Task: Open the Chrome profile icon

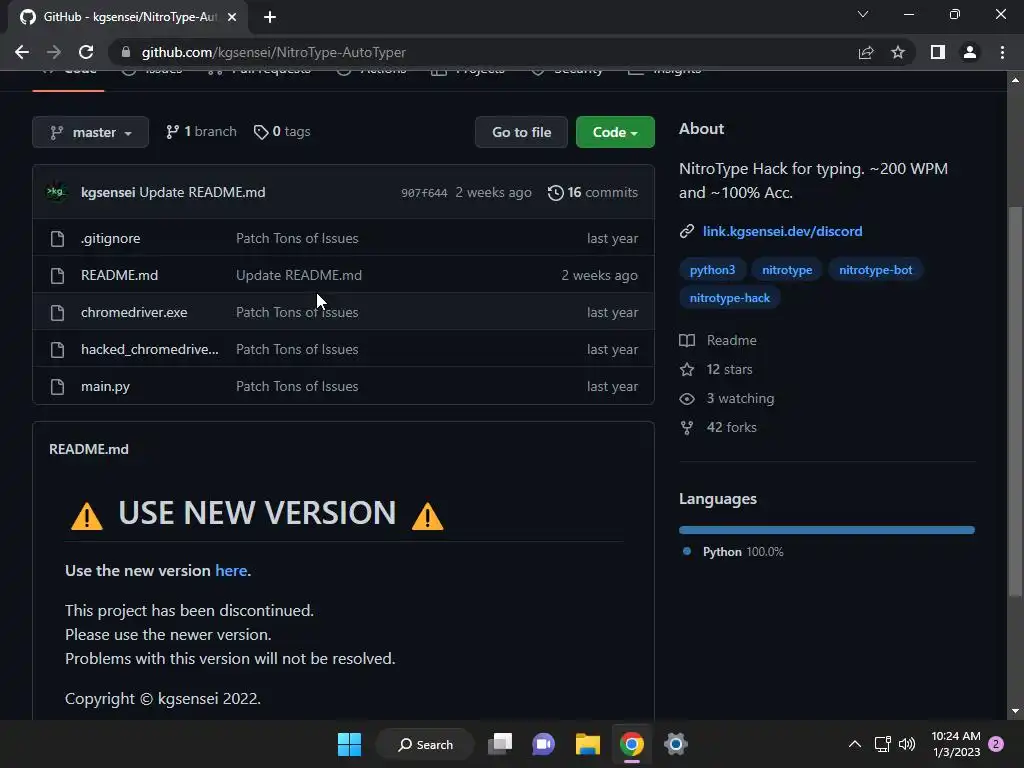Action: click(970, 52)
